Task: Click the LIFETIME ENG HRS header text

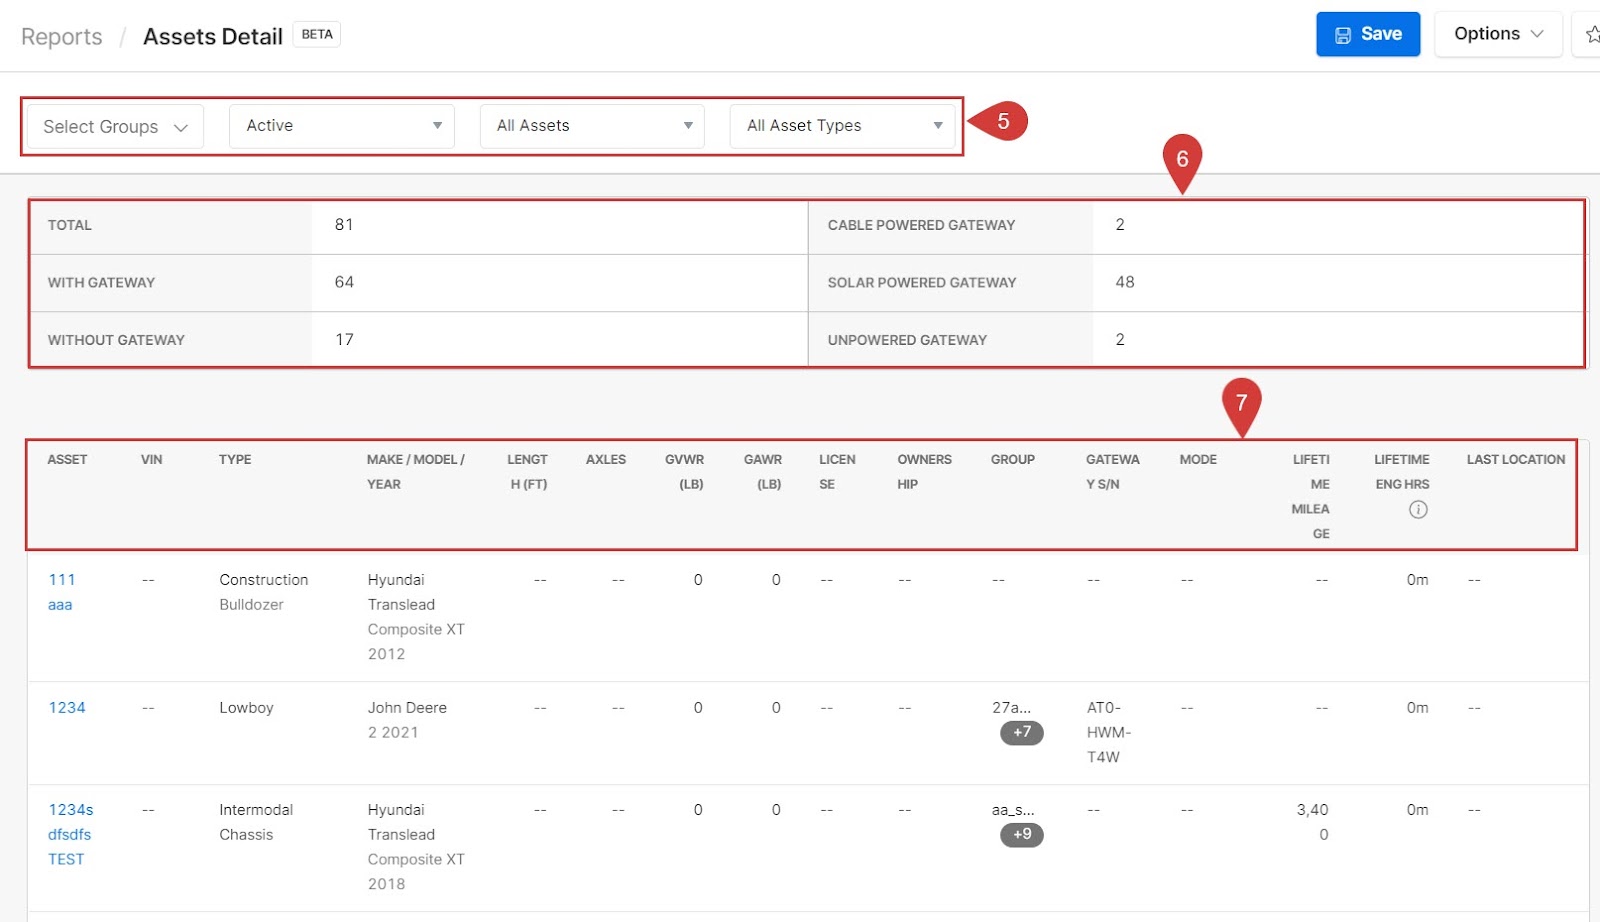Action: pyautogui.click(x=1402, y=472)
